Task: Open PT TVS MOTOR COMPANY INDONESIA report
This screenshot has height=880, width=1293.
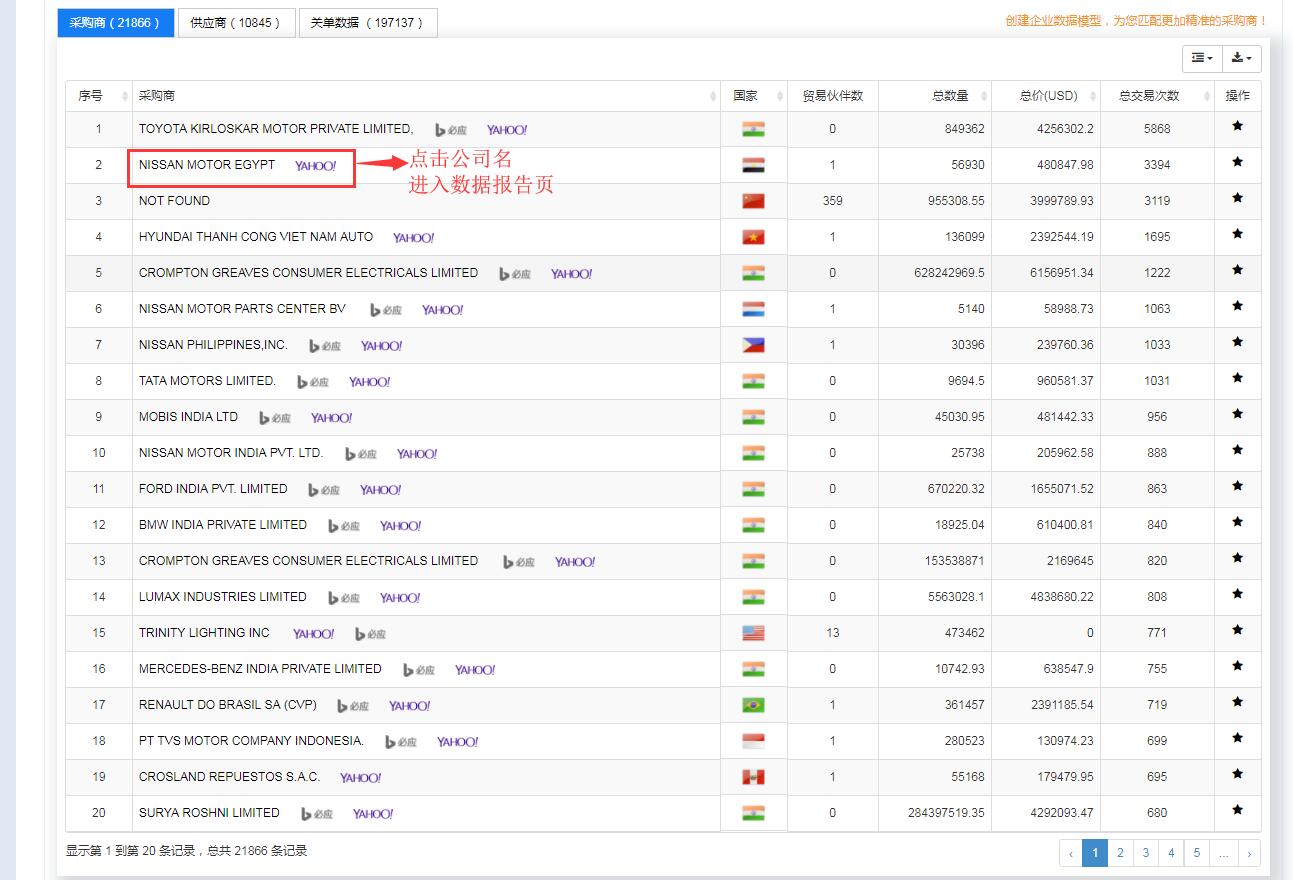Action: [251, 741]
